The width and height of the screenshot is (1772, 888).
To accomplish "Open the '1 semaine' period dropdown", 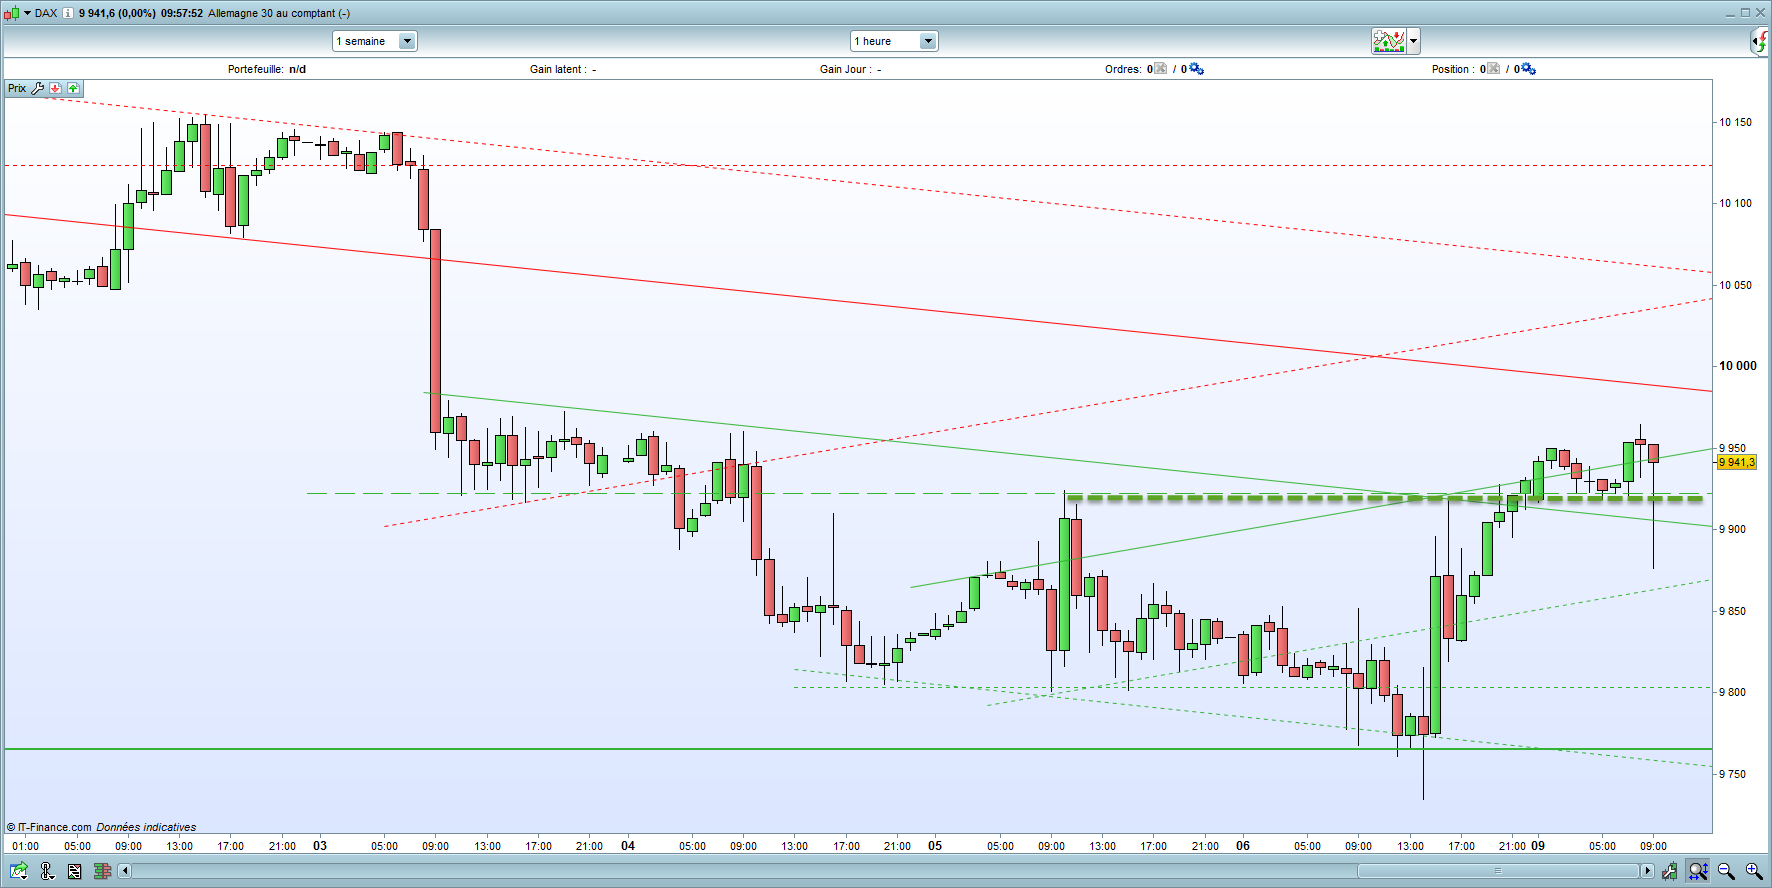I will pyautogui.click(x=375, y=41).
